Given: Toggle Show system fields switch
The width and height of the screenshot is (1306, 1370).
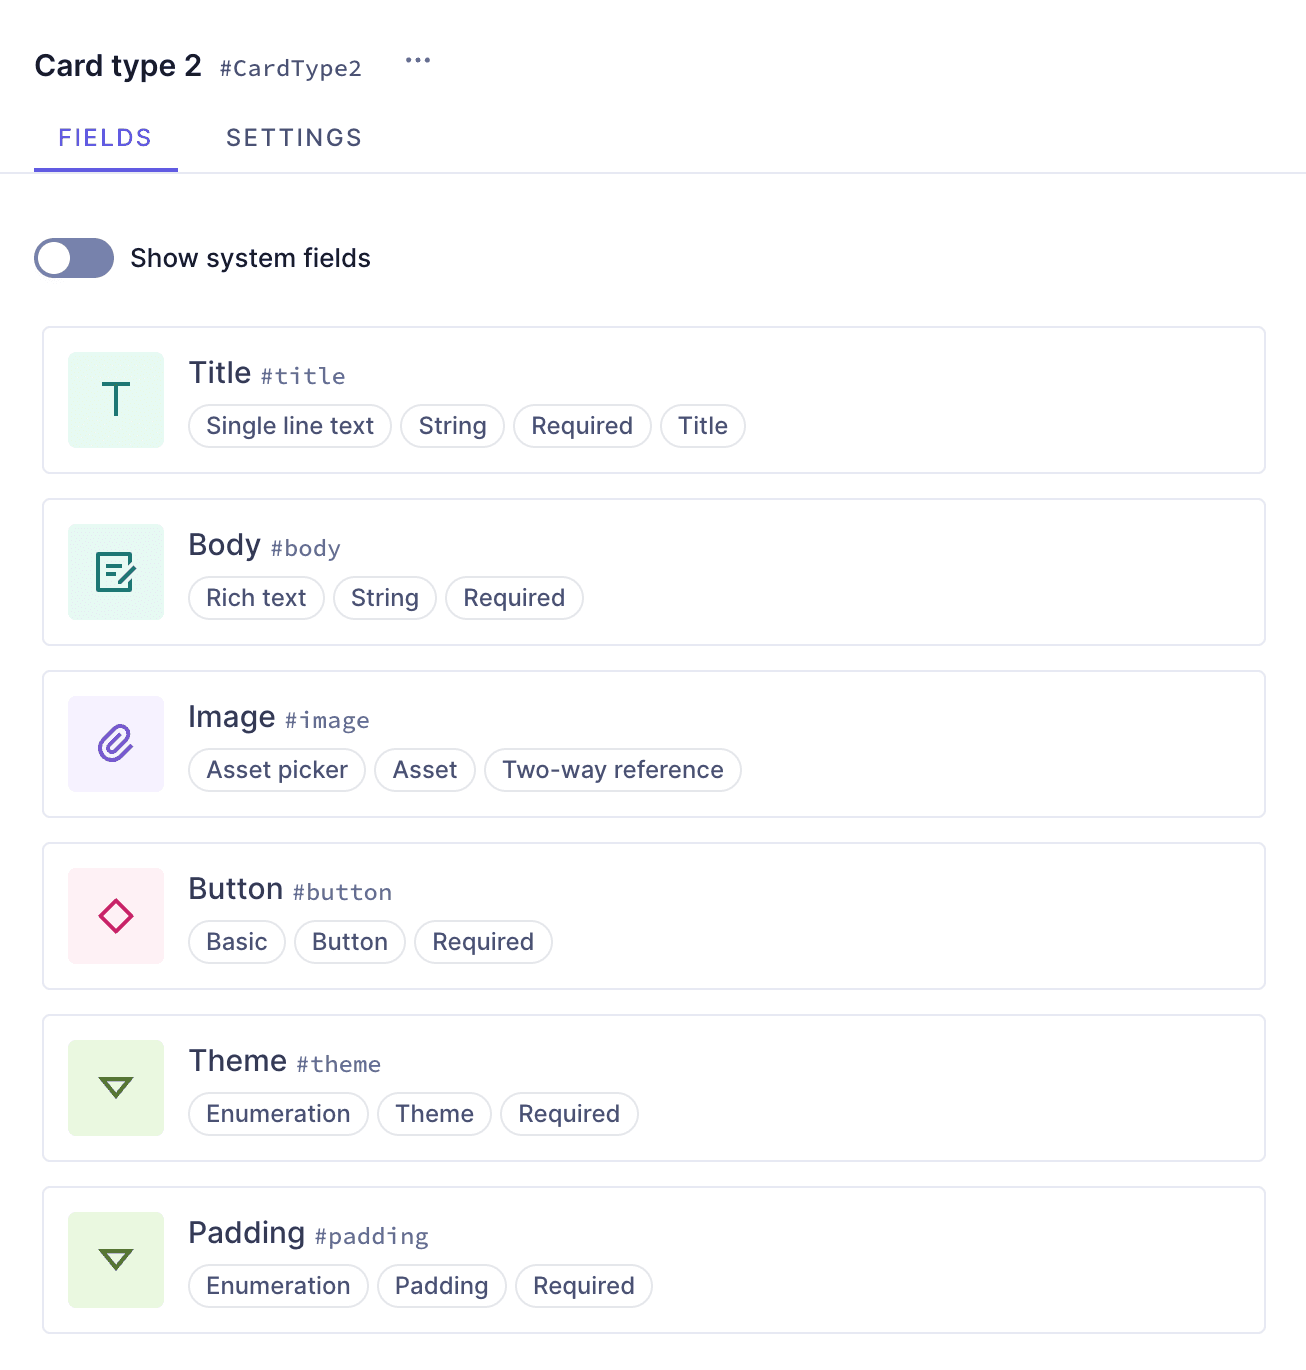Looking at the screenshot, I should (x=74, y=258).
